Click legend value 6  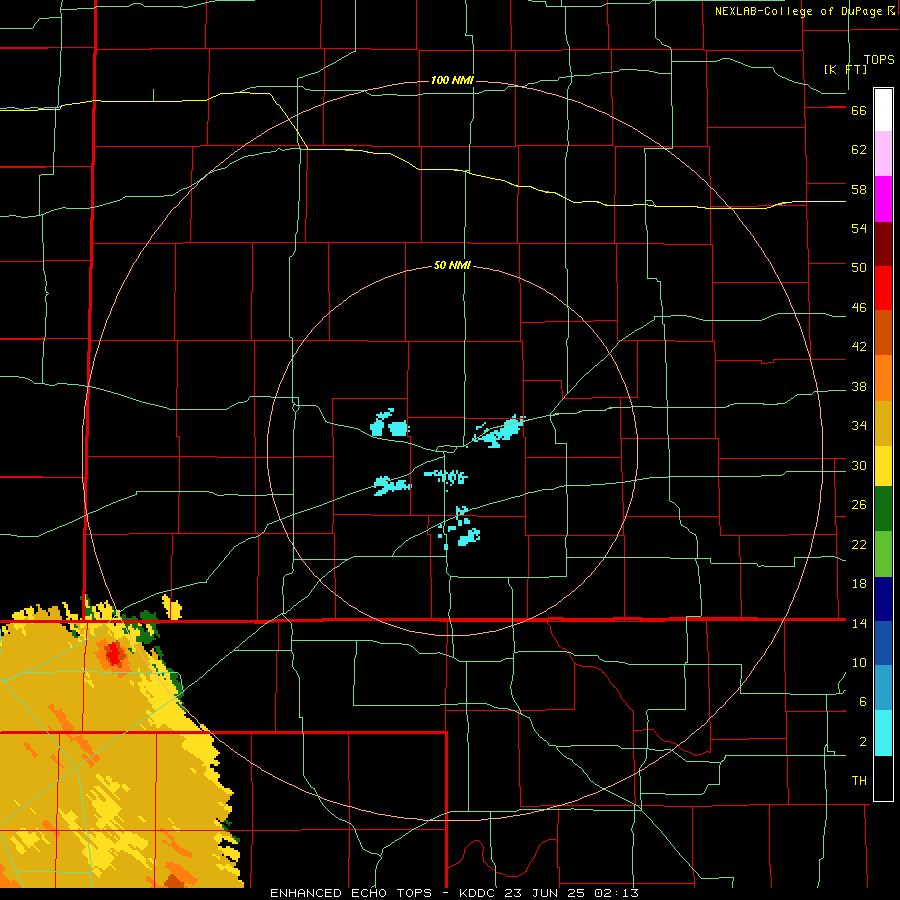click(863, 702)
